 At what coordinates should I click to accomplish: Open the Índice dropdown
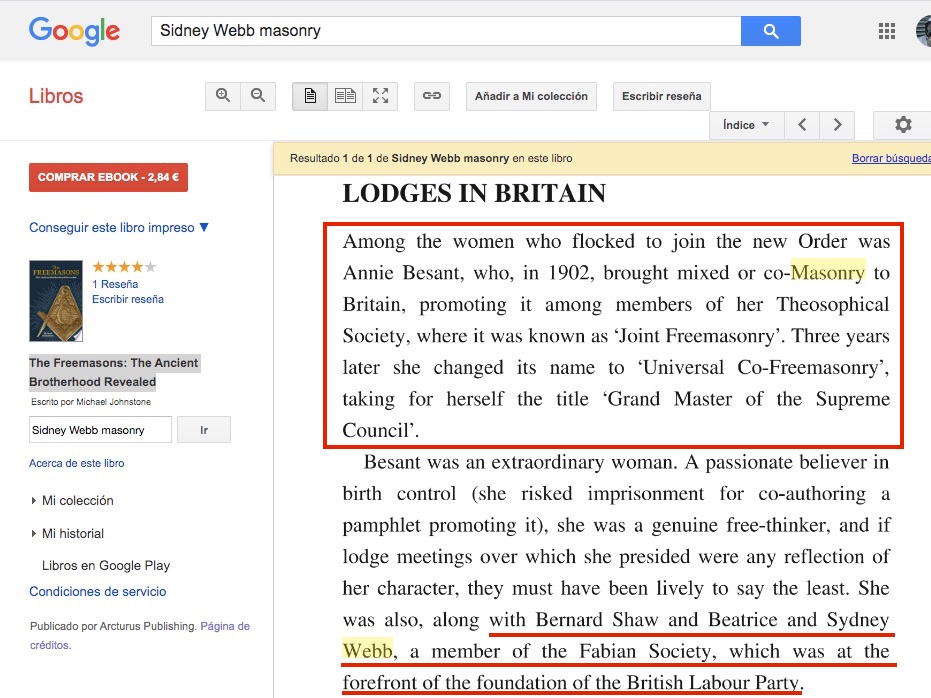point(746,125)
